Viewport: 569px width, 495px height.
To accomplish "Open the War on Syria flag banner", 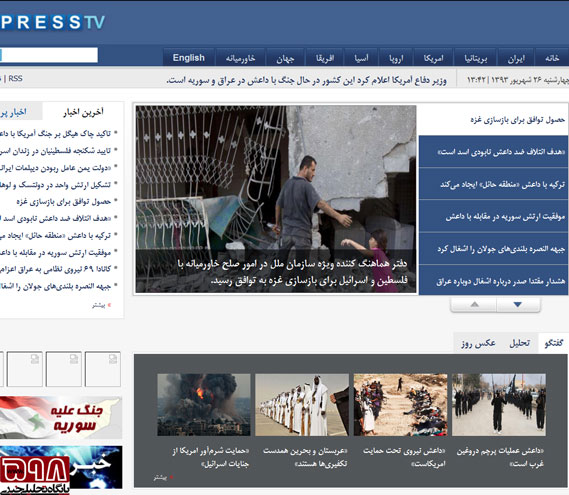I will (61, 417).
